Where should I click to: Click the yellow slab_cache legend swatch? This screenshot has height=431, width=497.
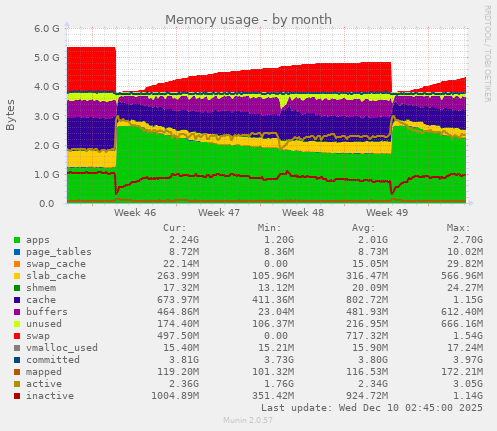(x=17, y=276)
